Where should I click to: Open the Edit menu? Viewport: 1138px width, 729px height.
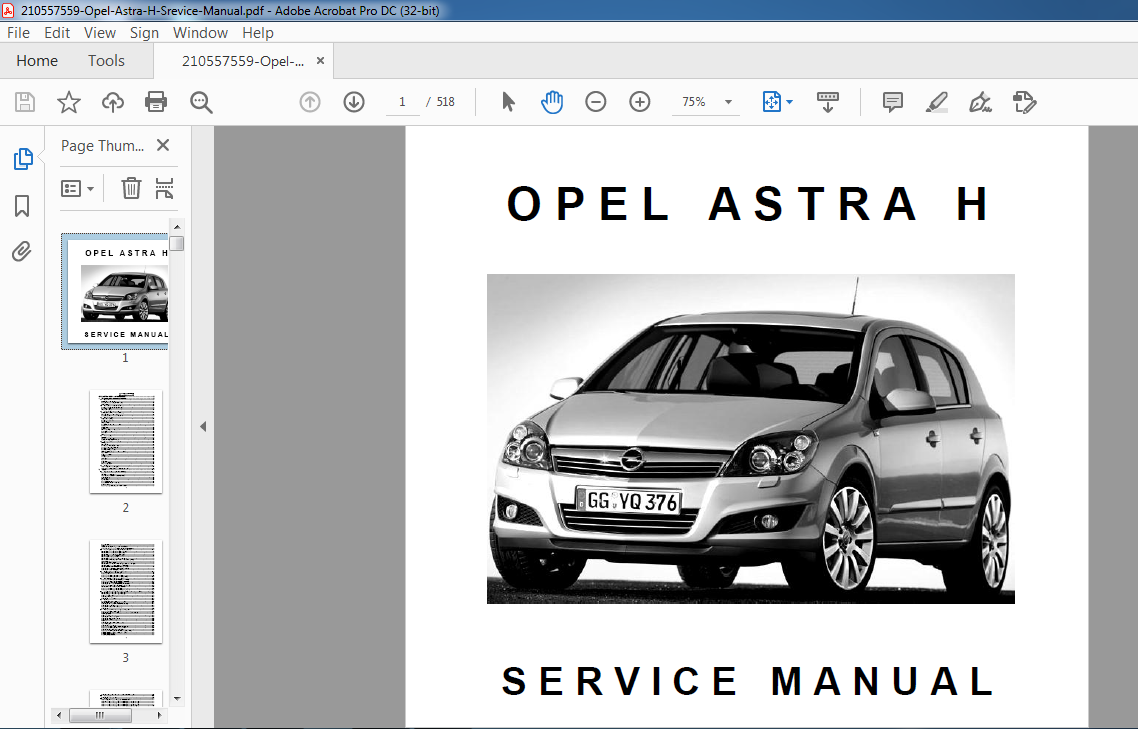(x=57, y=33)
